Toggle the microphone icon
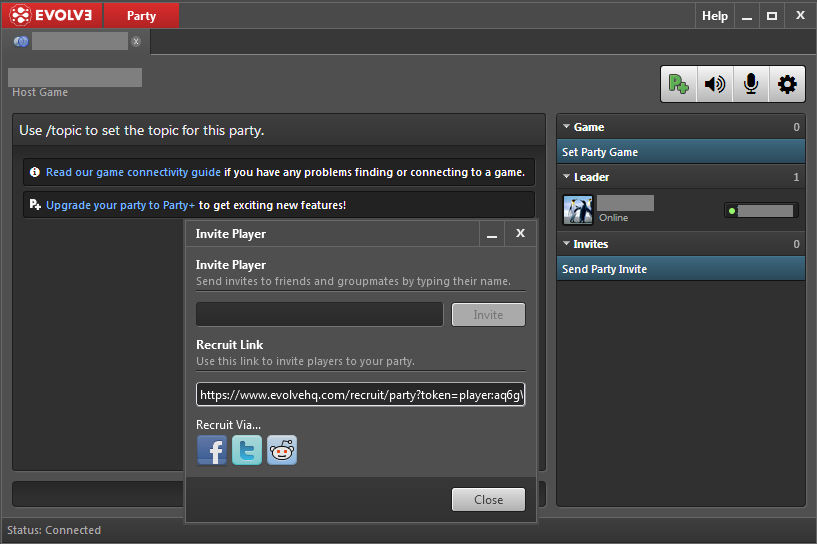Image resolution: width=817 pixels, height=544 pixels. tap(751, 84)
